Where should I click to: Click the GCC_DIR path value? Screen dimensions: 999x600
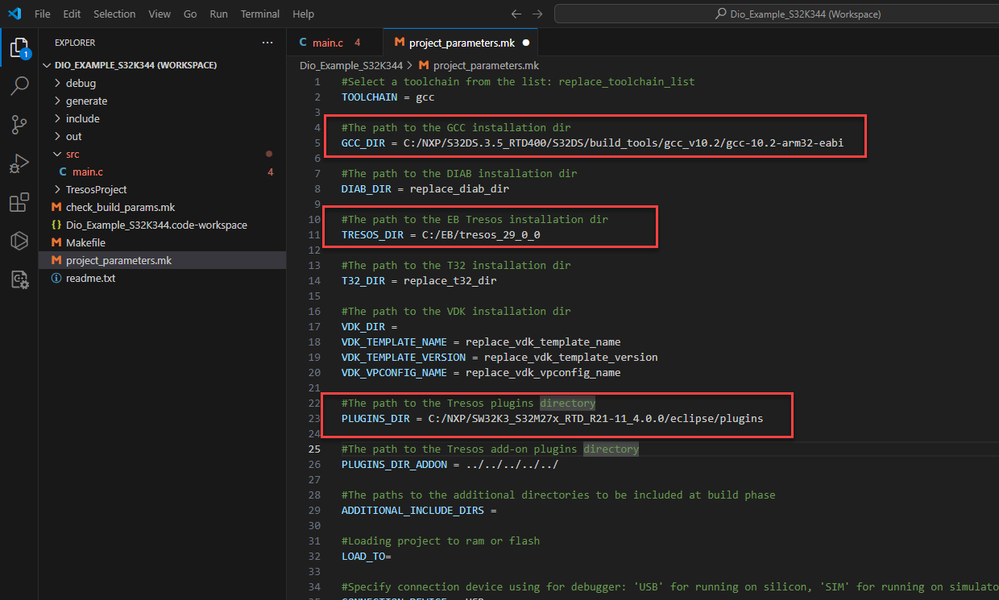(x=622, y=143)
